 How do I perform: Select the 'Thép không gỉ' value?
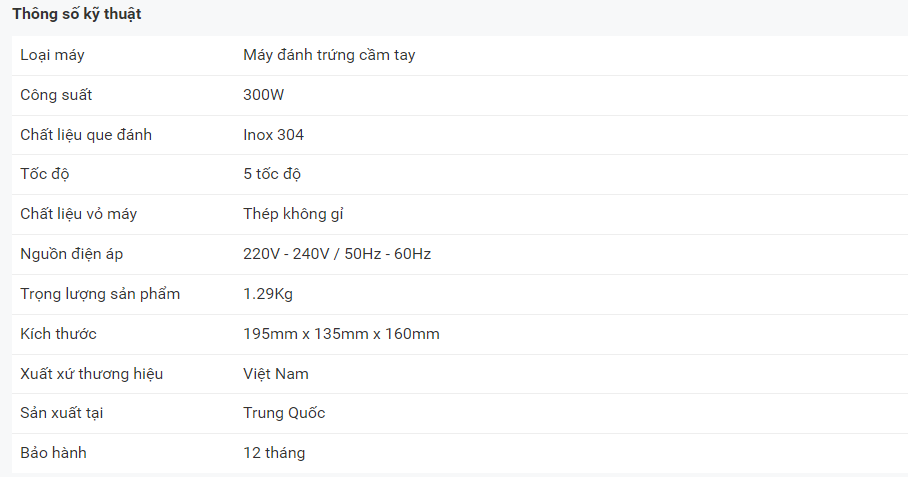(x=293, y=214)
